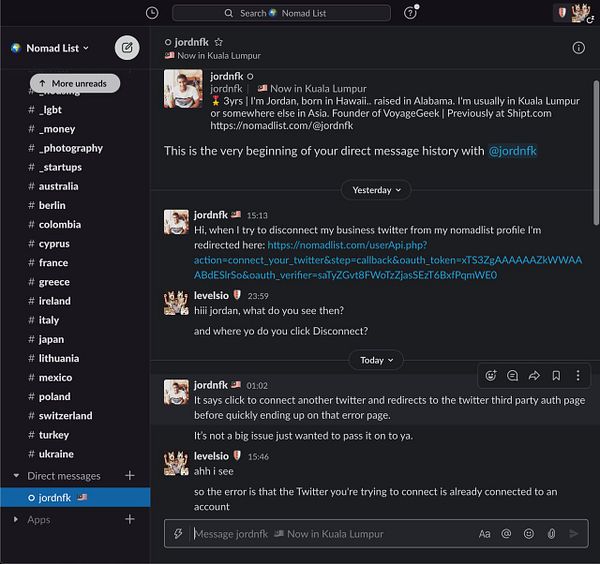Toggle the Aa formatting toolbar
Screen dimensions: 600x564
point(485,534)
